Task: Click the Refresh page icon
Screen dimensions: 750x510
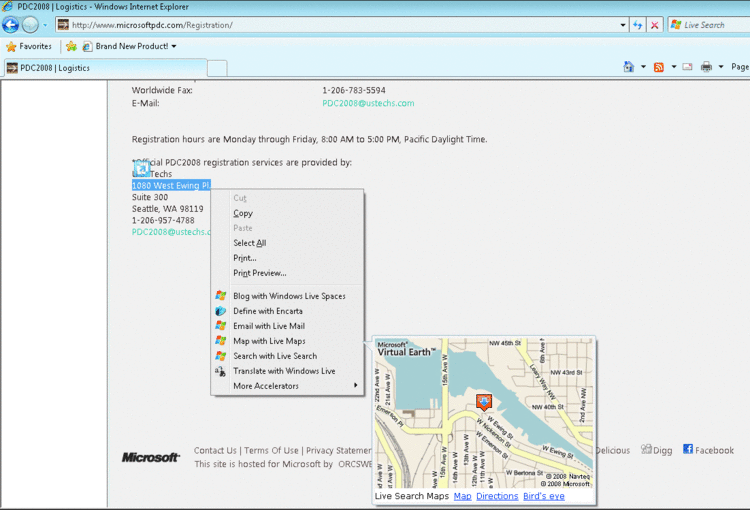Action: [637, 25]
